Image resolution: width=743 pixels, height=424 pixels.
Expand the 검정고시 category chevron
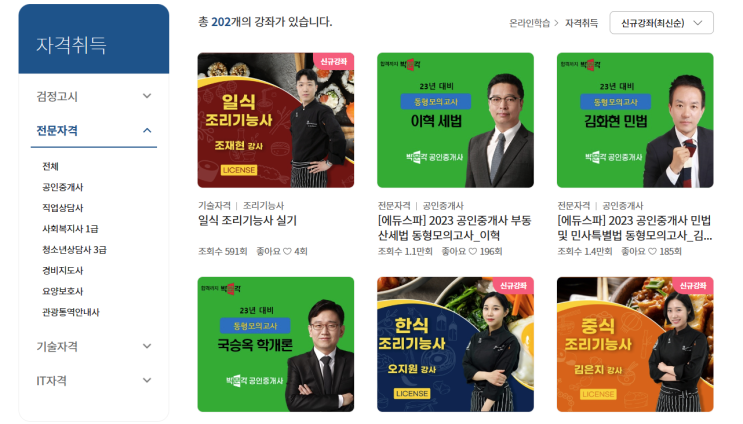point(147,96)
